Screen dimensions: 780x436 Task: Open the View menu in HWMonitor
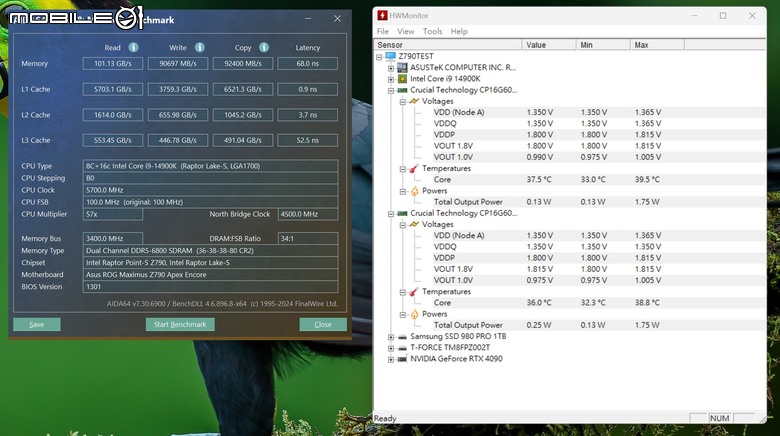click(406, 31)
